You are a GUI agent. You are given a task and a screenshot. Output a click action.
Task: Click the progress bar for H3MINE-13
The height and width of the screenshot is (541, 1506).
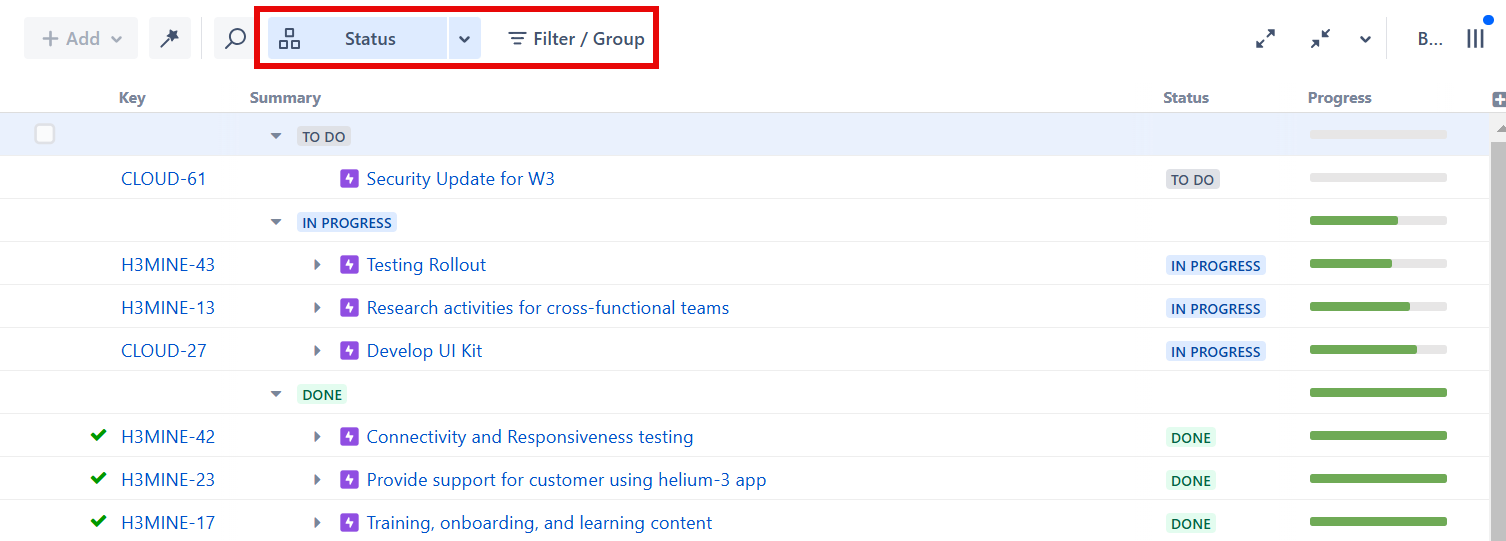pyautogui.click(x=1377, y=307)
